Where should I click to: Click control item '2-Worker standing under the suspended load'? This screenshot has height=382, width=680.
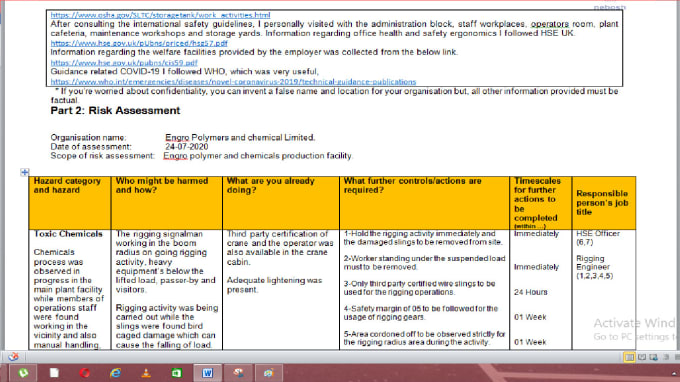tap(424, 263)
